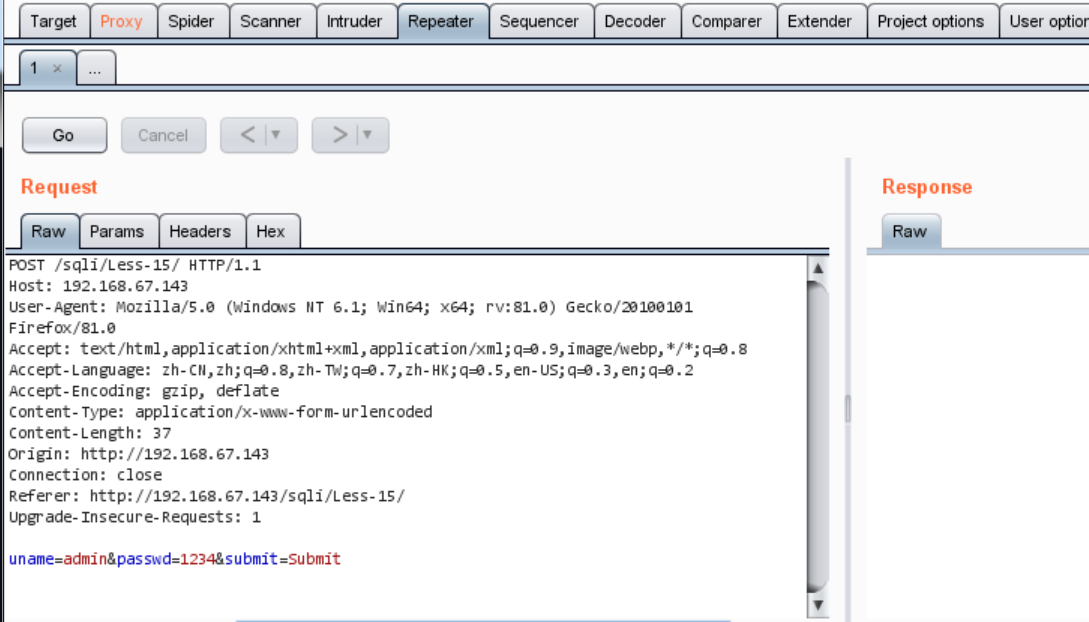Click the 1234 value of passwd parameter
Image resolution: width=1089 pixels, height=622 pixels.
click(x=198, y=559)
